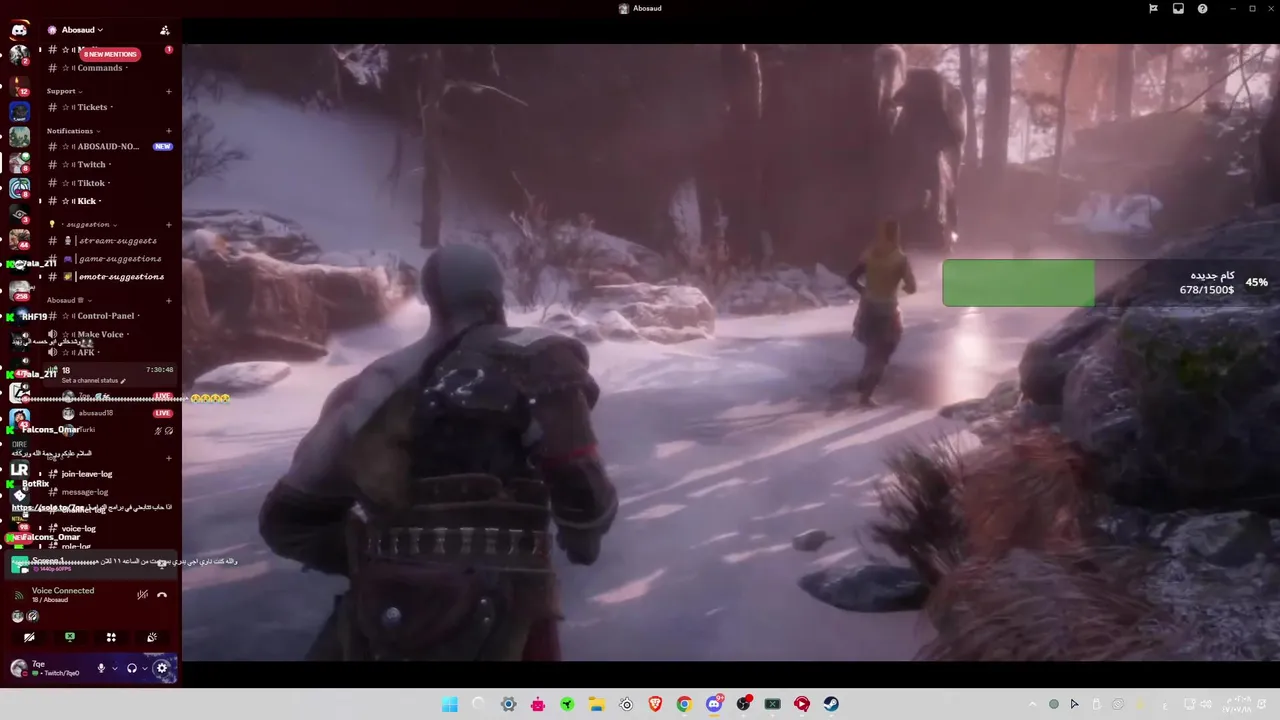Screen dimensions: 1280x720
Task: Open message-log channel
Action: click(109, 492)
